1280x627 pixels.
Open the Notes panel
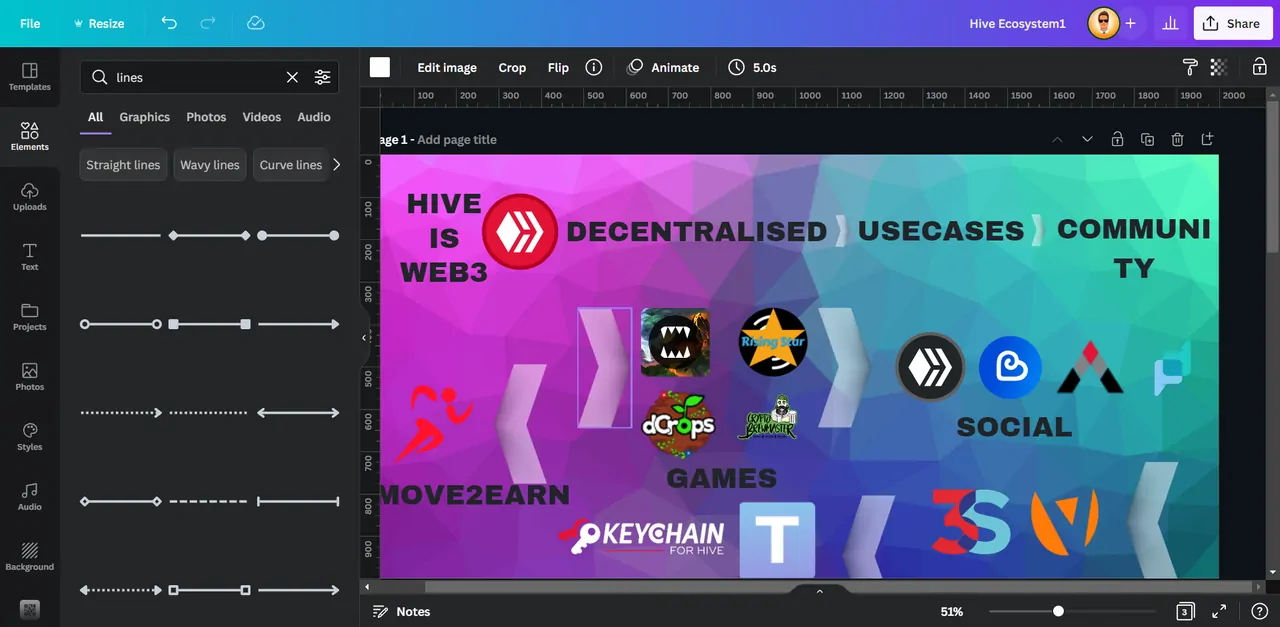tap(401, 611)
